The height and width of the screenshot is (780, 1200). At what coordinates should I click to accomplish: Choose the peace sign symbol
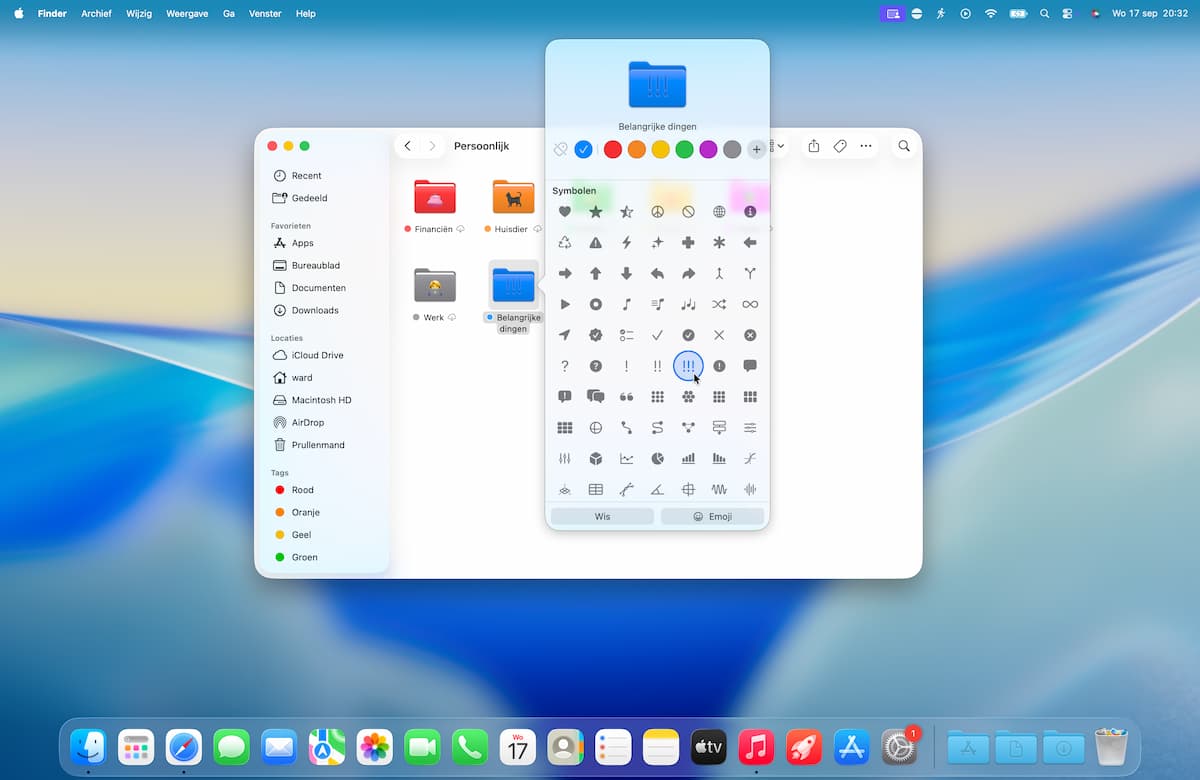(x=657, y=212)
